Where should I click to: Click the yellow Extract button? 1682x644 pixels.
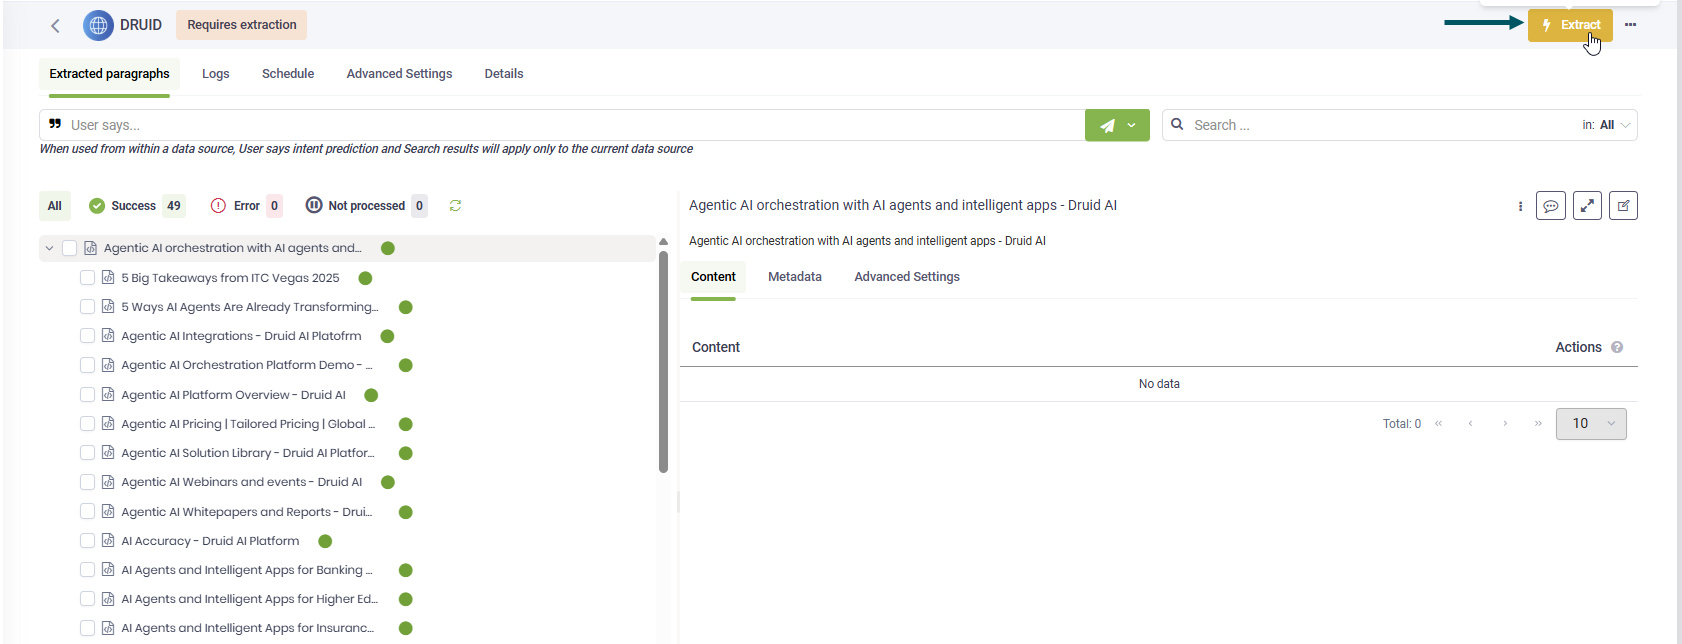1569,25
